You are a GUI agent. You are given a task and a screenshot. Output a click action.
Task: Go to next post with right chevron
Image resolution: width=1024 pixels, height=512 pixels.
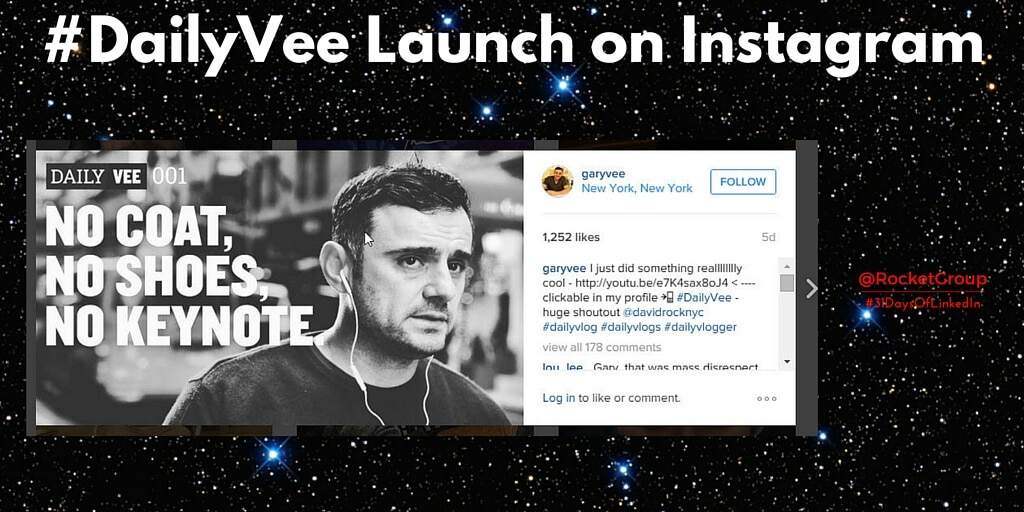point(811,289)
